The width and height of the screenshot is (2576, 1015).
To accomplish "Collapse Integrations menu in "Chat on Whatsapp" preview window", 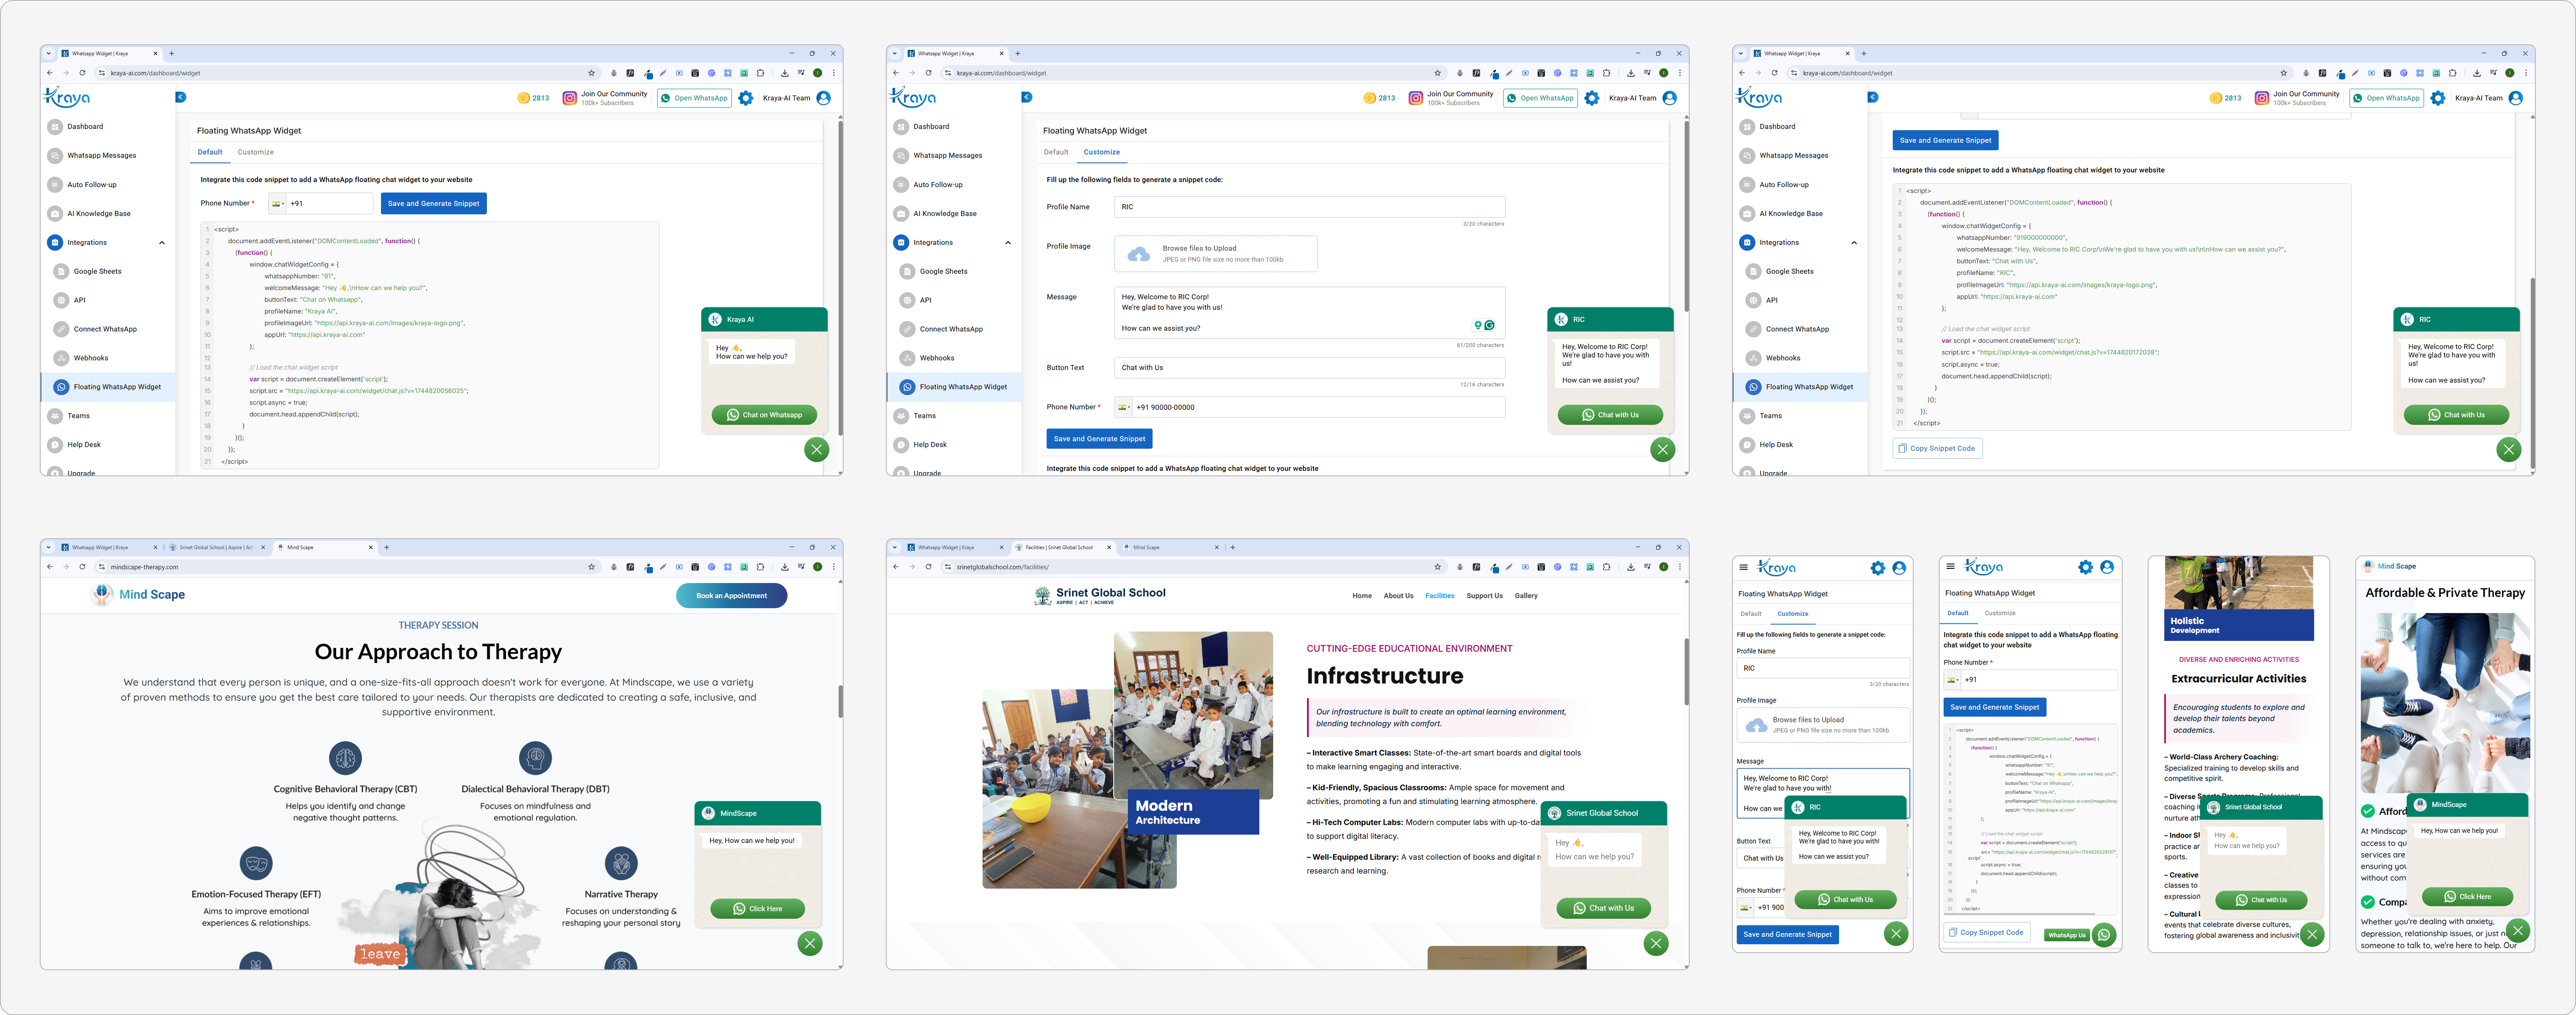I will point(162,243).
